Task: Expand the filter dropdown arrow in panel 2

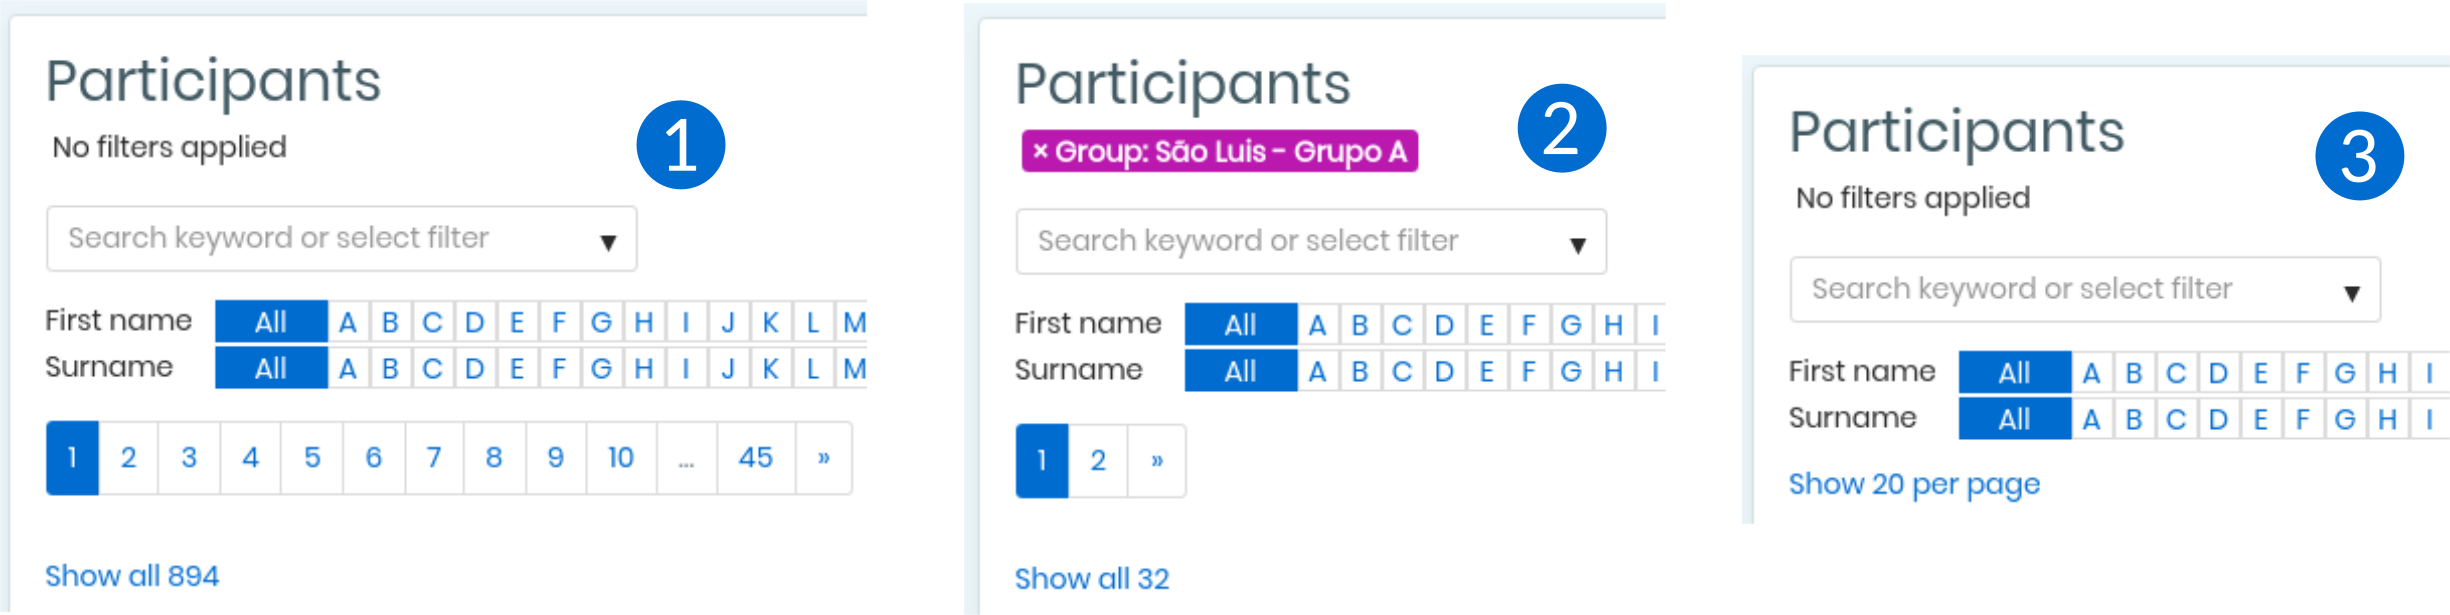Action: point(1578,245)
